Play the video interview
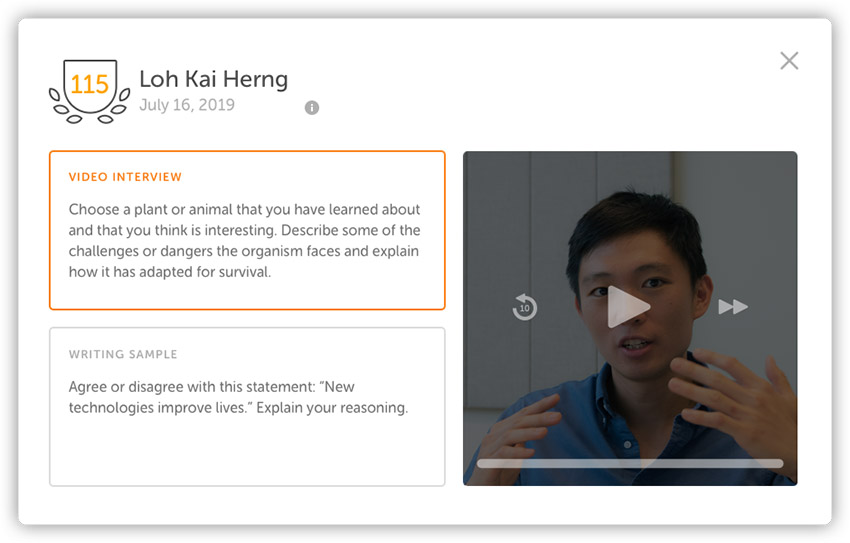Viewport: 850px width, 543px height. pyautogui.click(x=628, y=307)
